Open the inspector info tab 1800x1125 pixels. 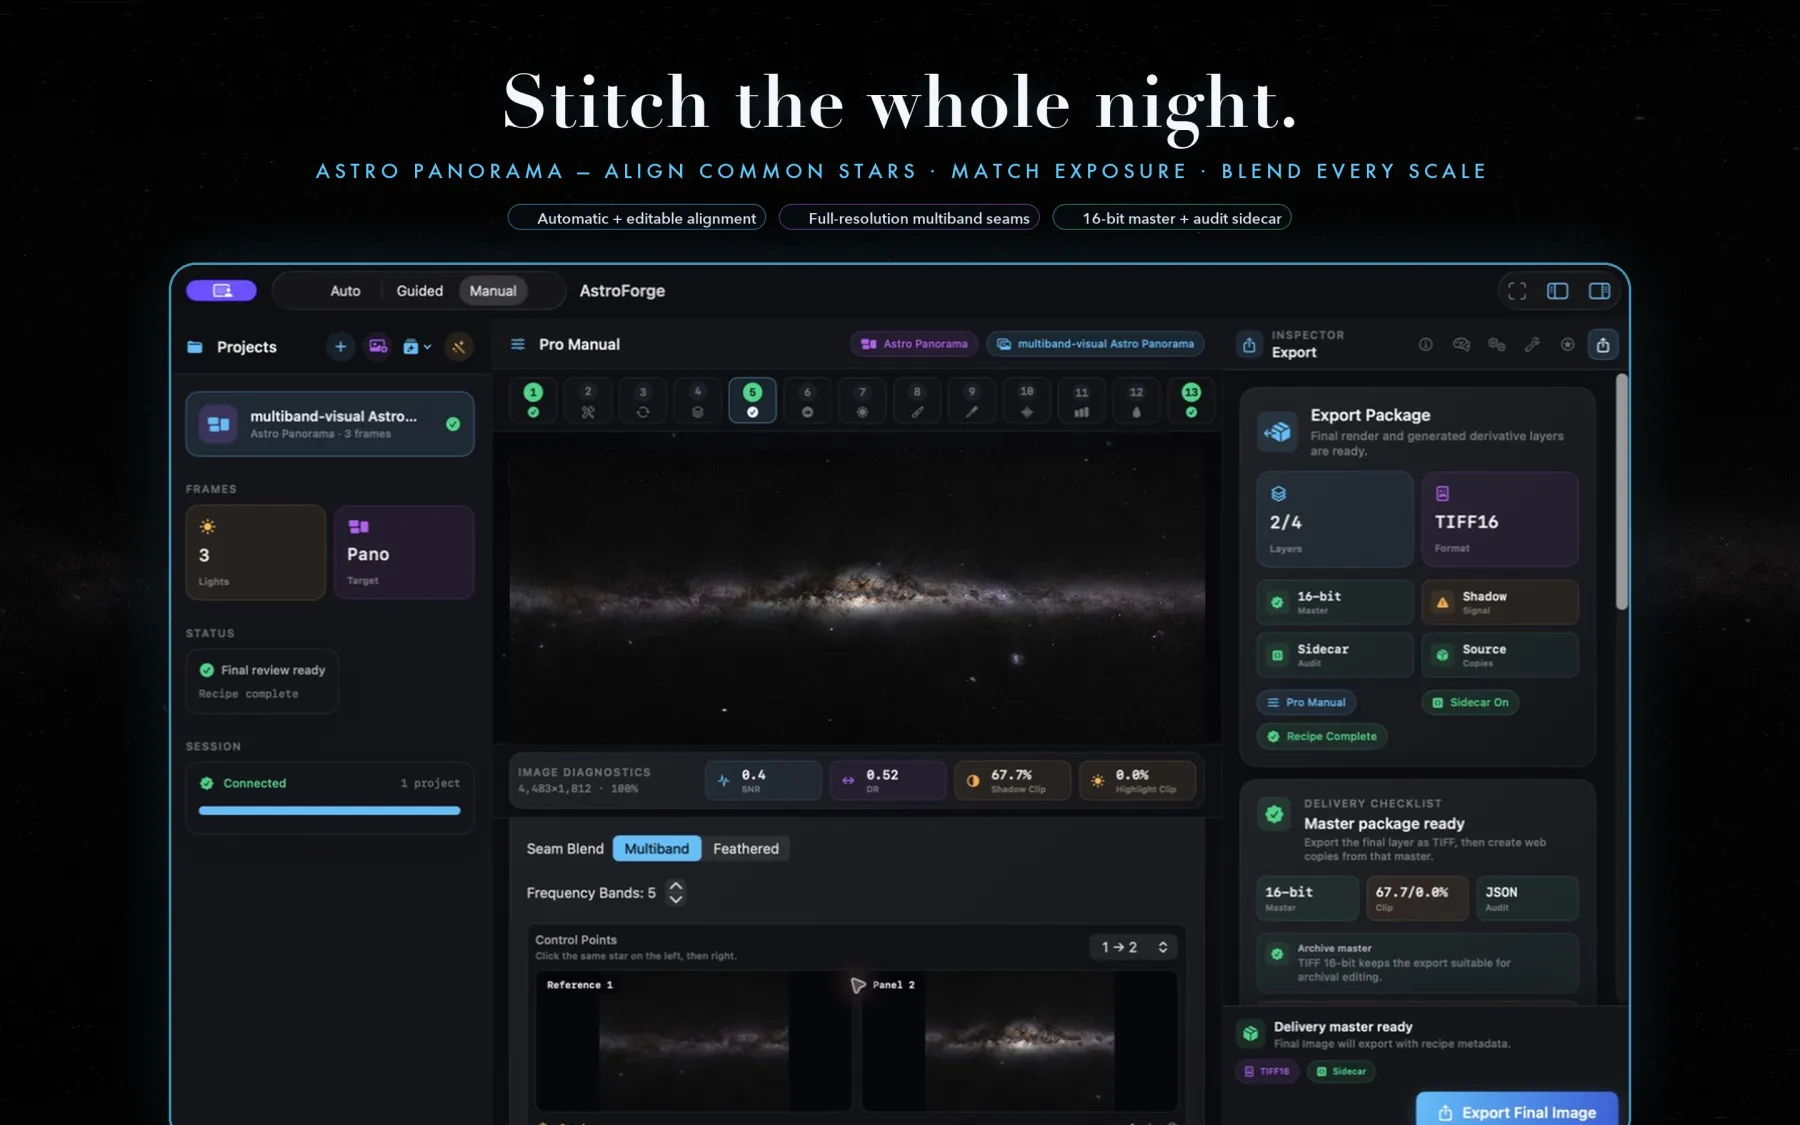1426,345
